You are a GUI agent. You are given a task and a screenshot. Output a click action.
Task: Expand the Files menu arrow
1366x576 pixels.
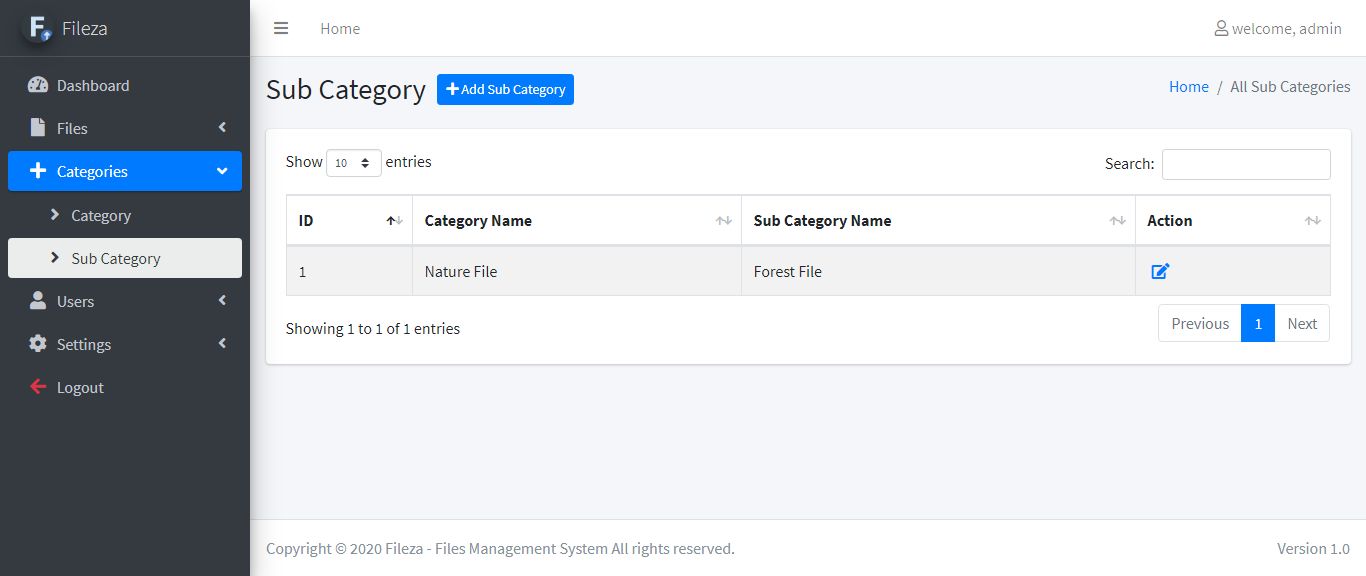[222, 128]
